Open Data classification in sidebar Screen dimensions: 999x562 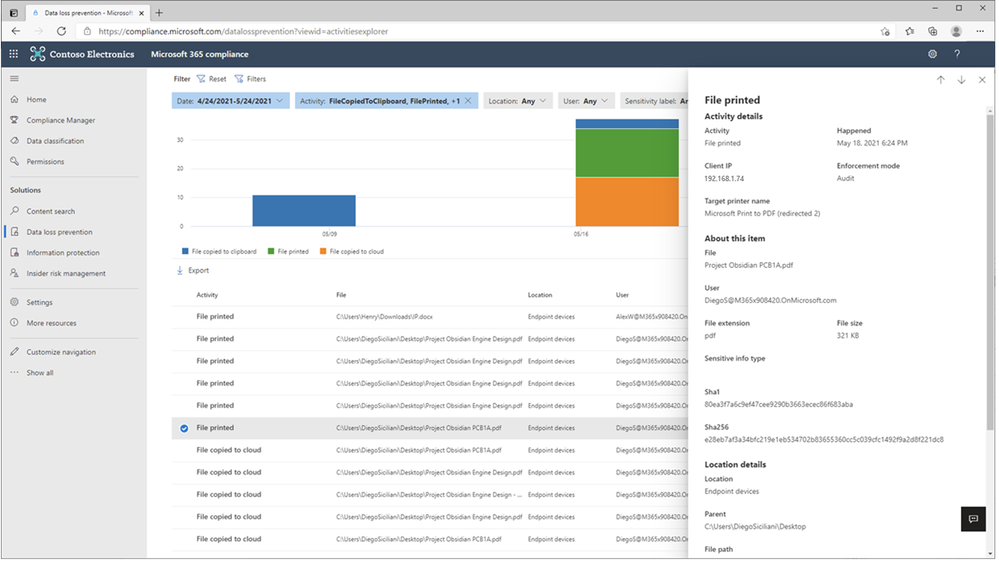[55, 141]
